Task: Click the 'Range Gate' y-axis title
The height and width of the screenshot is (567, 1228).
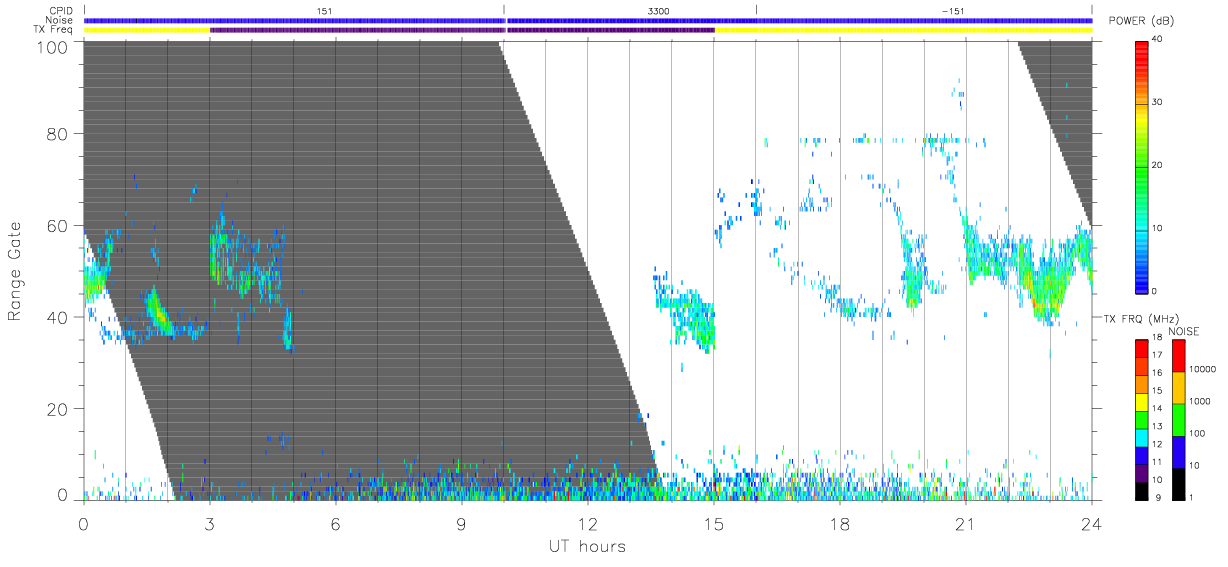Action: click(16, 272)
